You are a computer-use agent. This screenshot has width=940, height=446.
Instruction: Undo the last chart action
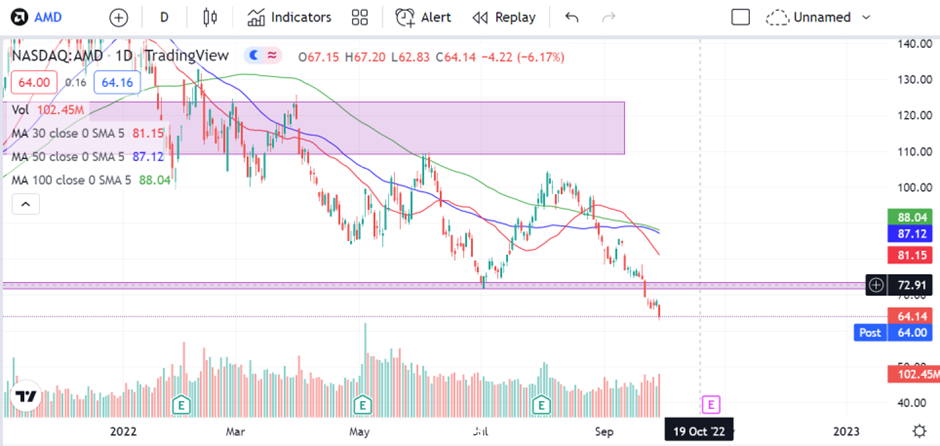click(x=571, y=17)
